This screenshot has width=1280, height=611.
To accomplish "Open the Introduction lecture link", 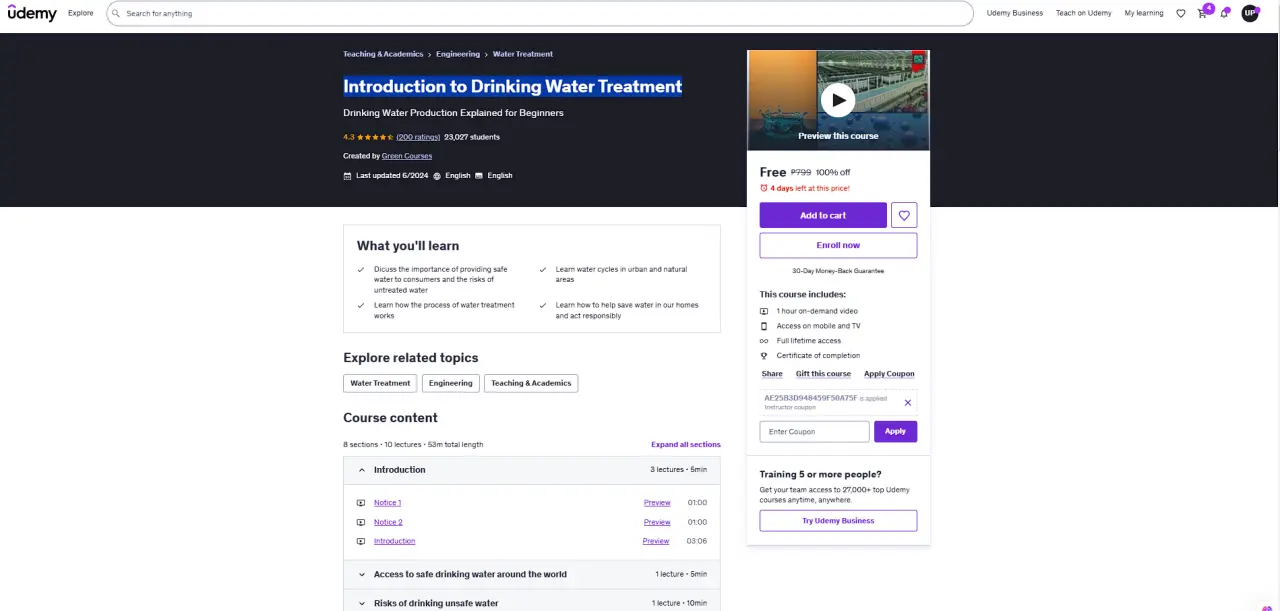I will tap(394, 541).
